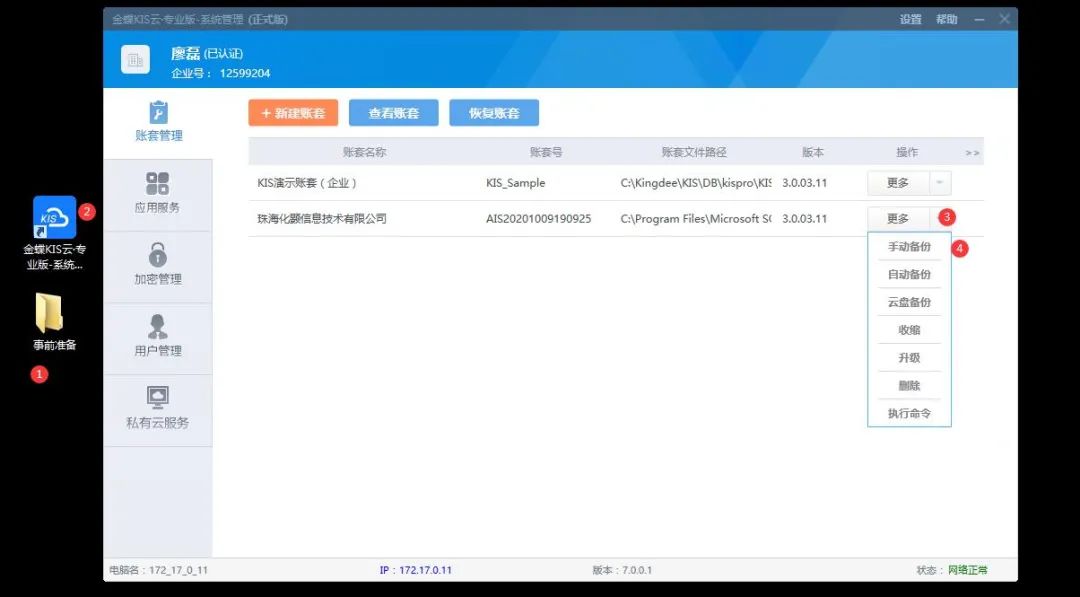Viewport: 1080px width, 597px height.
Task: Close the 系统管理 window
Action: point(1004,19)
